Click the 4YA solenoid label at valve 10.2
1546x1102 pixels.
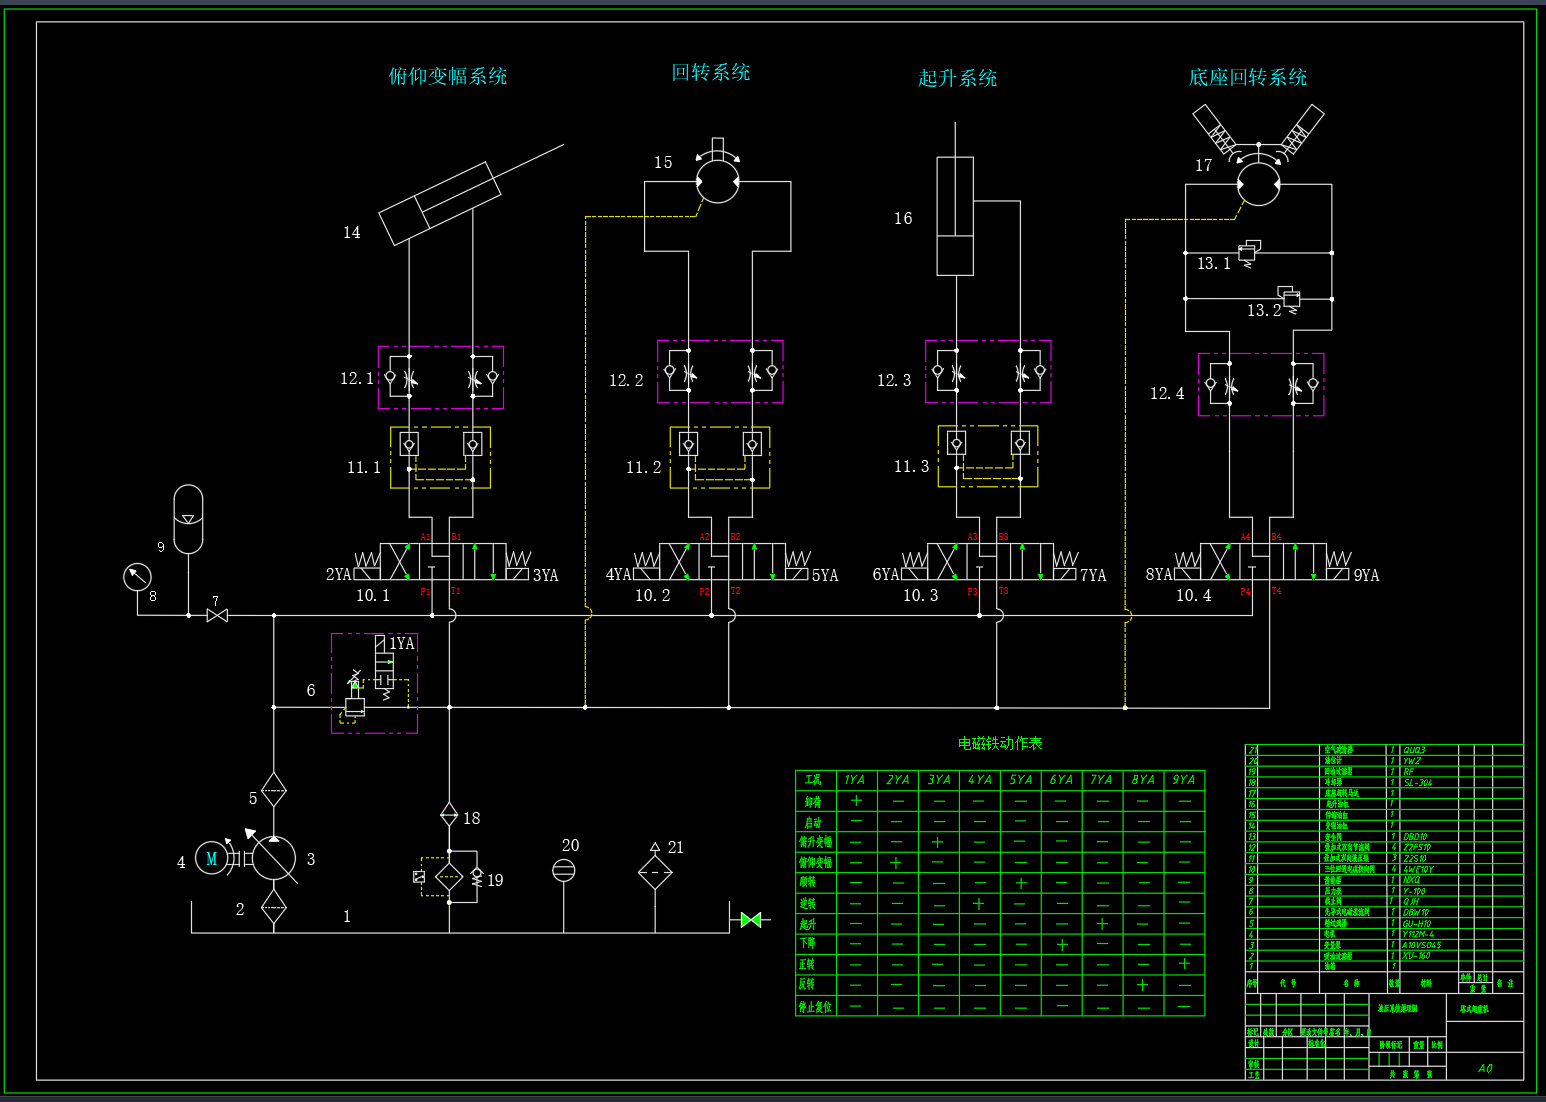click(618, 575)
